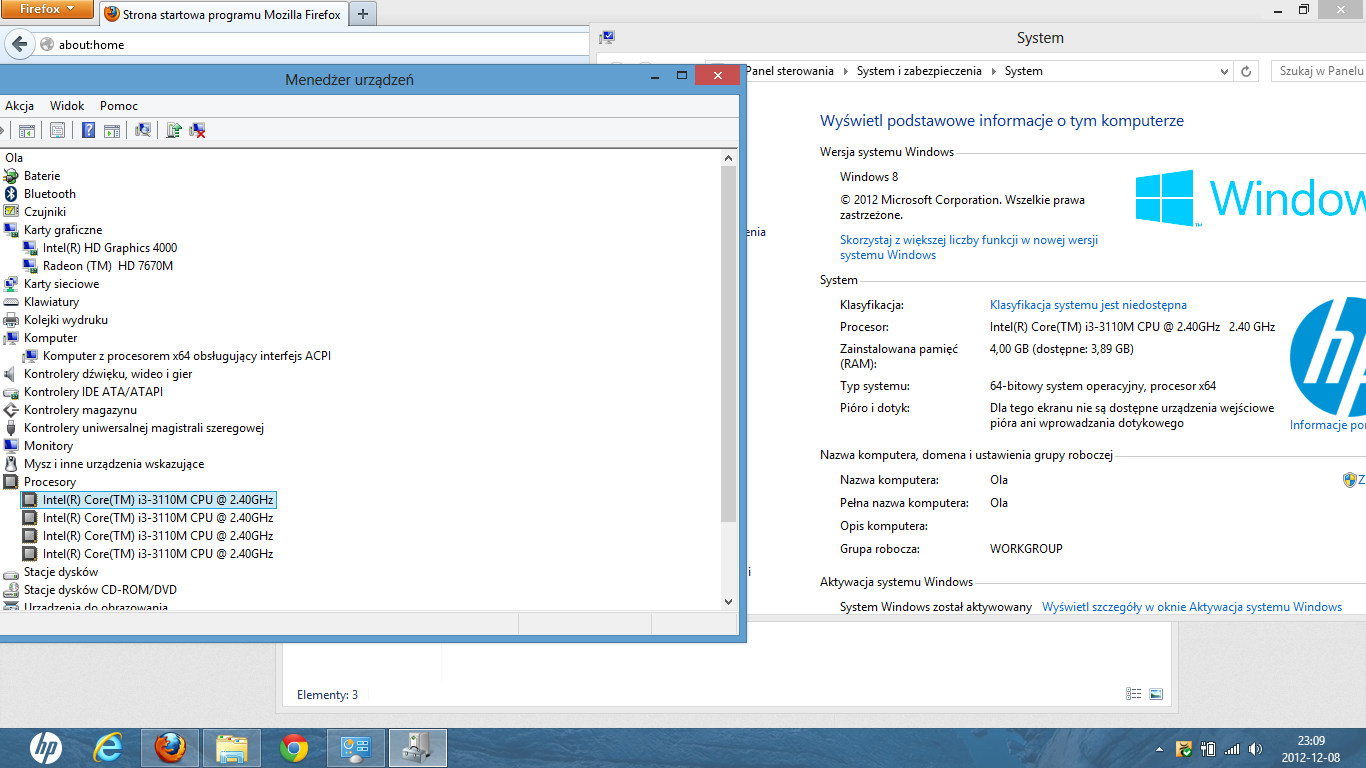Open the Akcja menu
This screenshot has width=1366, height=768.
[x=19, y=106]
